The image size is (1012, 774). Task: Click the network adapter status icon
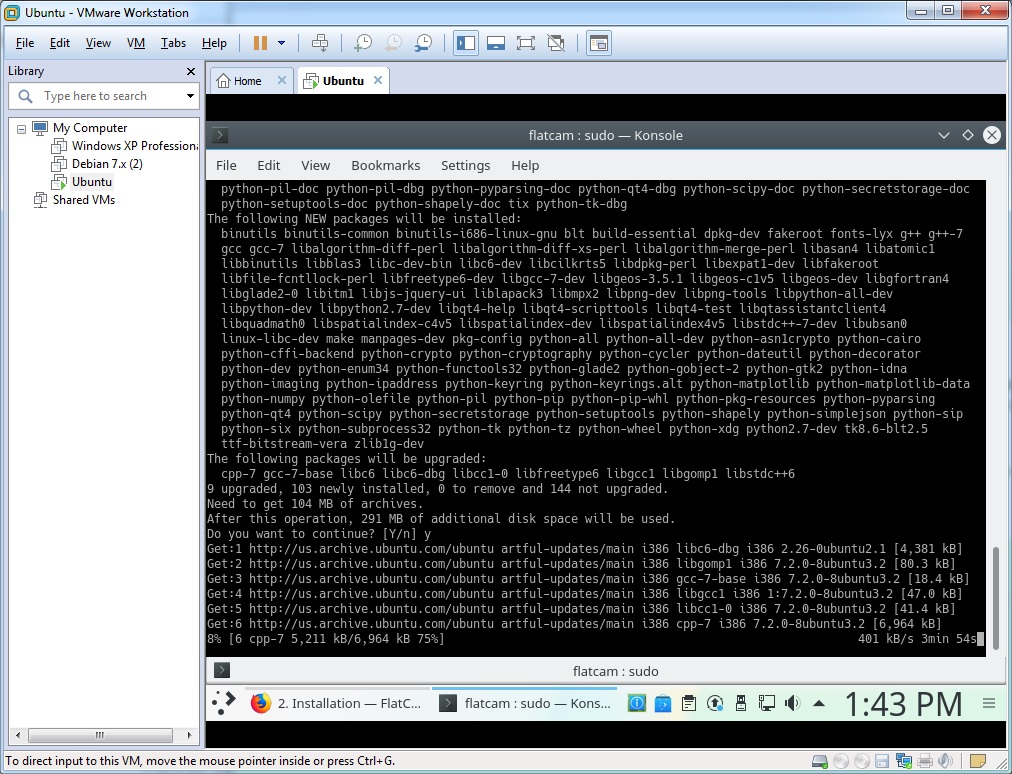[x=904, y=761]
